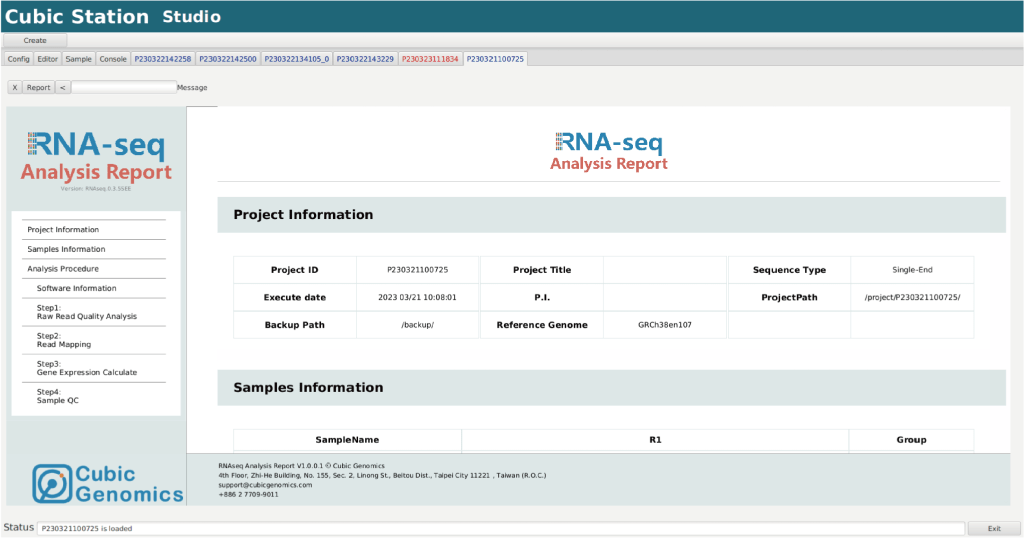Click the '<' back arrow button

tap(62, 87)
